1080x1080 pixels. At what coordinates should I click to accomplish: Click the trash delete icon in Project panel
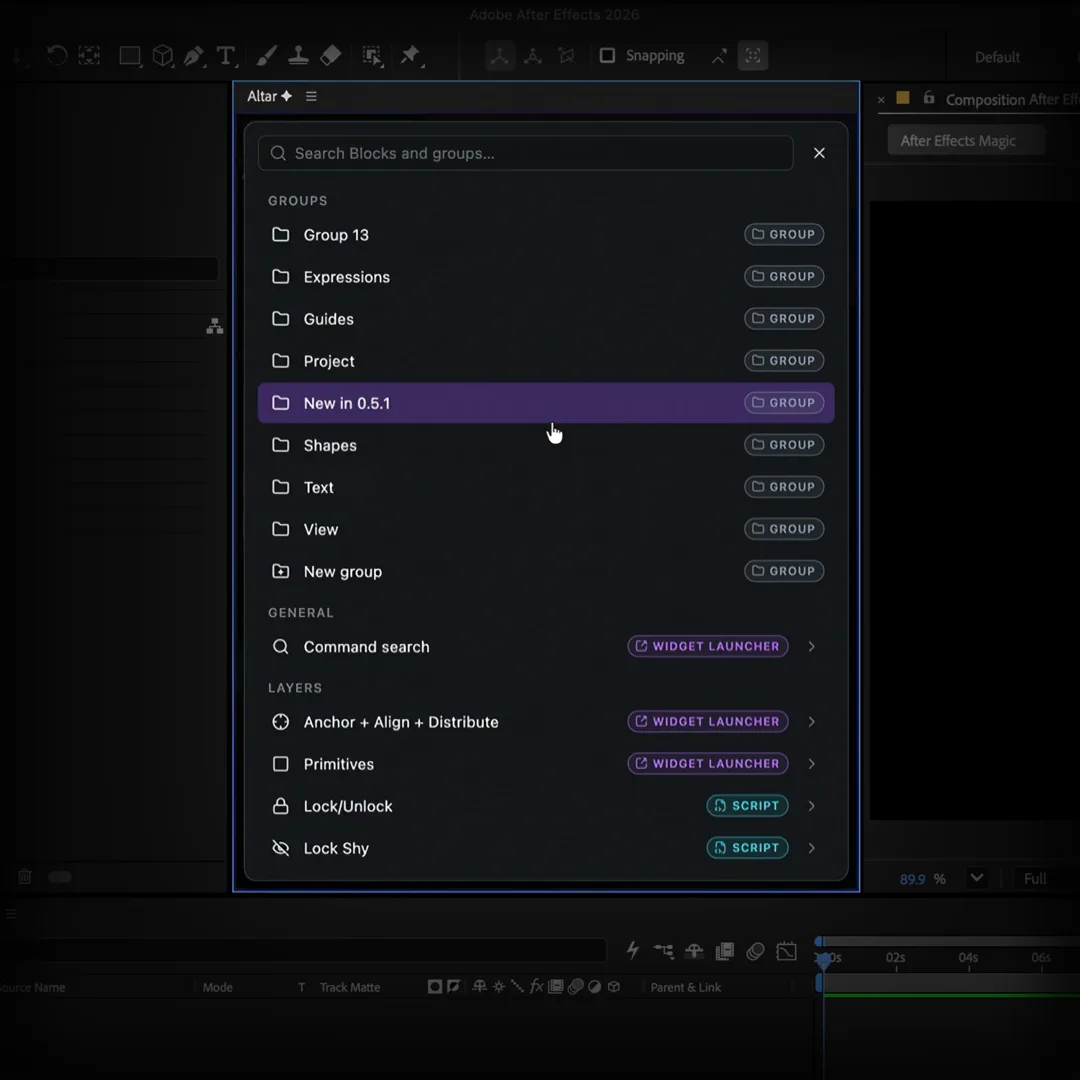point(25,876)
